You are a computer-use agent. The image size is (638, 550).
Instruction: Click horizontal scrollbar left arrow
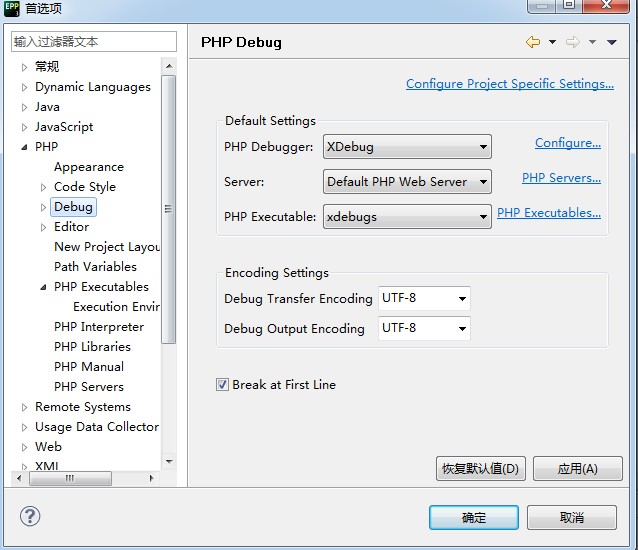pos(19,478)
